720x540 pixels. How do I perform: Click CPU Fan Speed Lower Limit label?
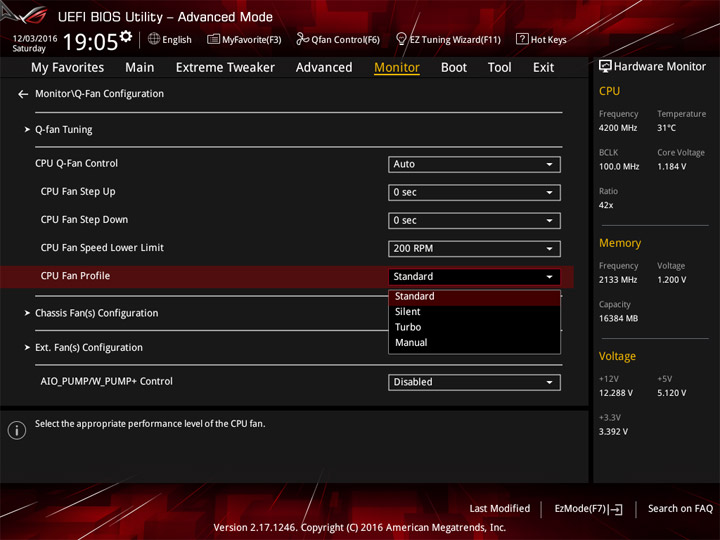[102, 248]
